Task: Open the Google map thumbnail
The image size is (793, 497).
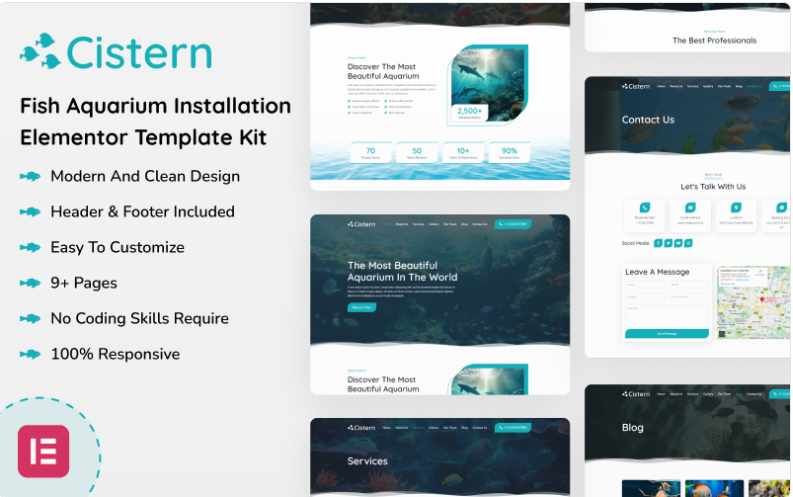Action: pos(754,302)
